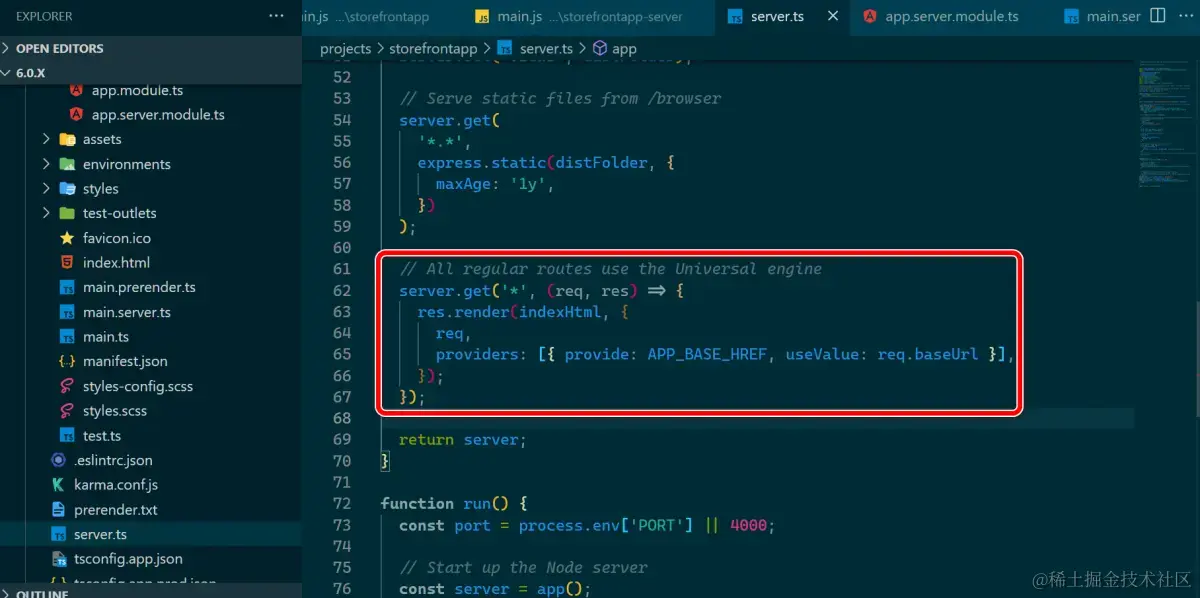Click the text file icon of prerender.txt
1200x598 pixels.
[58, 510]
